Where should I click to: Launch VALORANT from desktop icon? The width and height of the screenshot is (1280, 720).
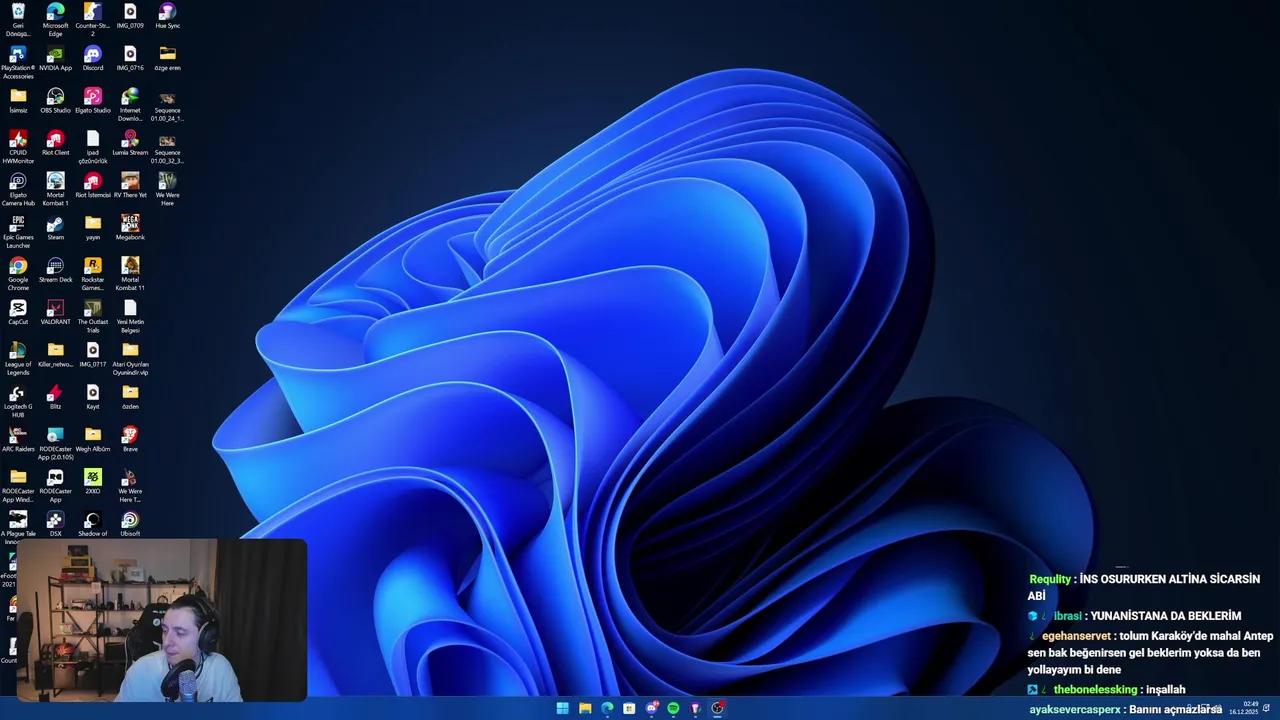tap(55, 309)
